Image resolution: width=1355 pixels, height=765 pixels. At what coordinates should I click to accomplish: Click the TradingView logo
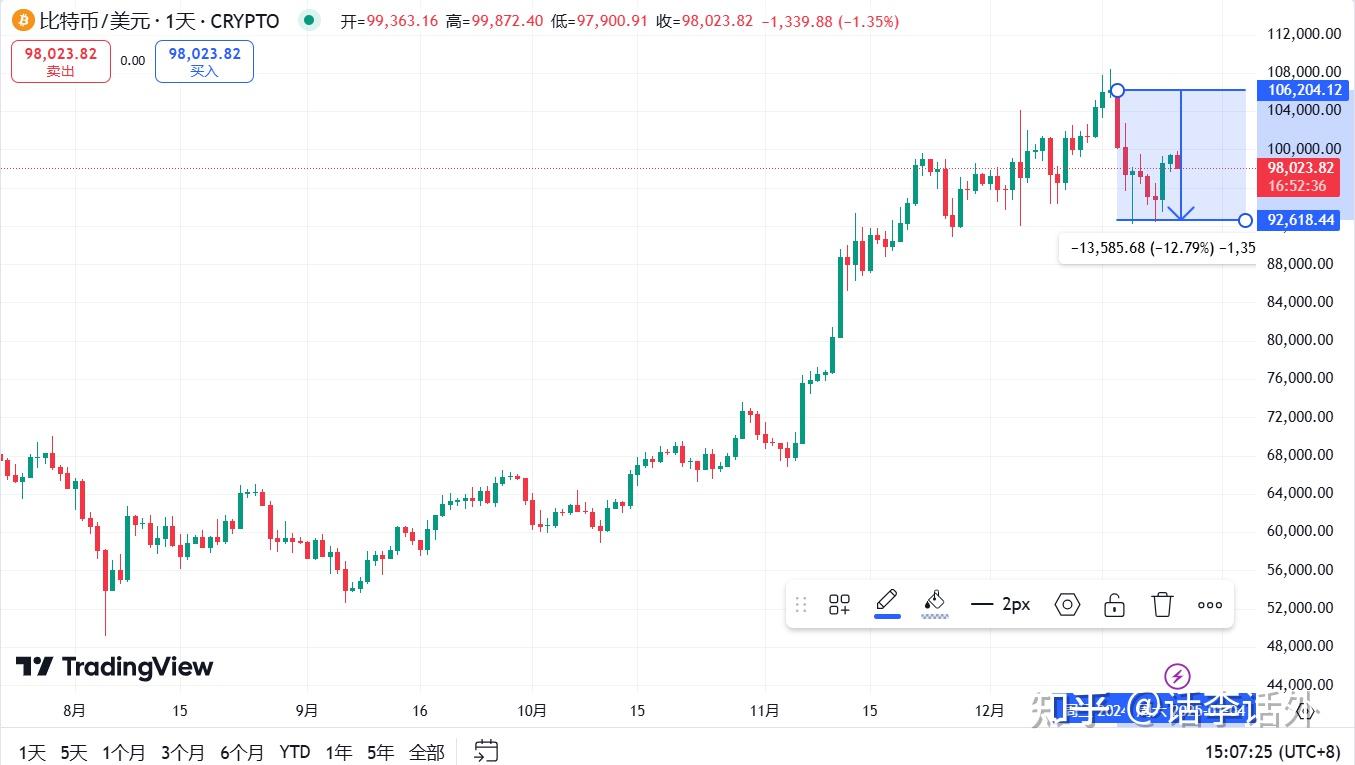click(113, 666)
